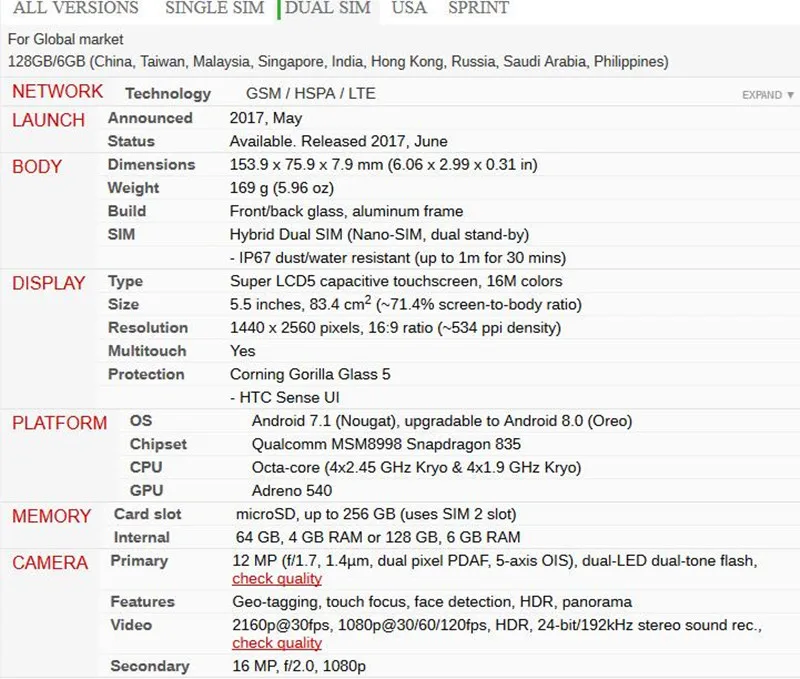The height and width of the screenshot is (679, 800).
Task: Click the Qualcomm MSM8998 Snapdragon 835 value
Action: point(386,444)
